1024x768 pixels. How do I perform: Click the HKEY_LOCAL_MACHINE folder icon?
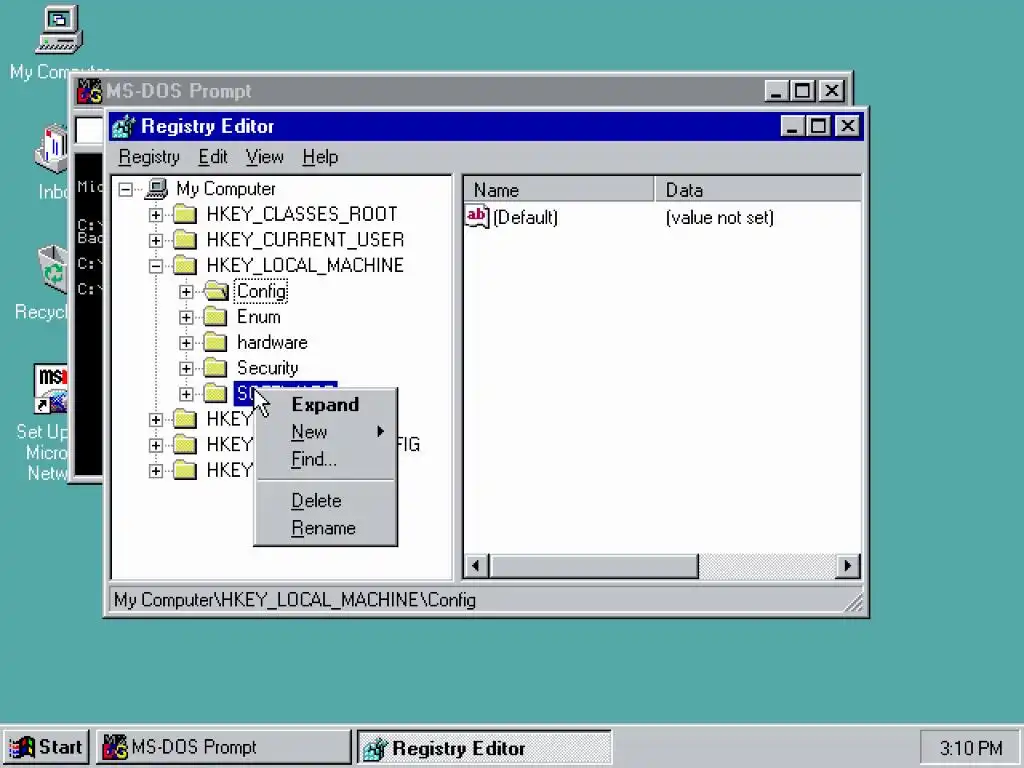pyautogui.click(x=185, y=265)
